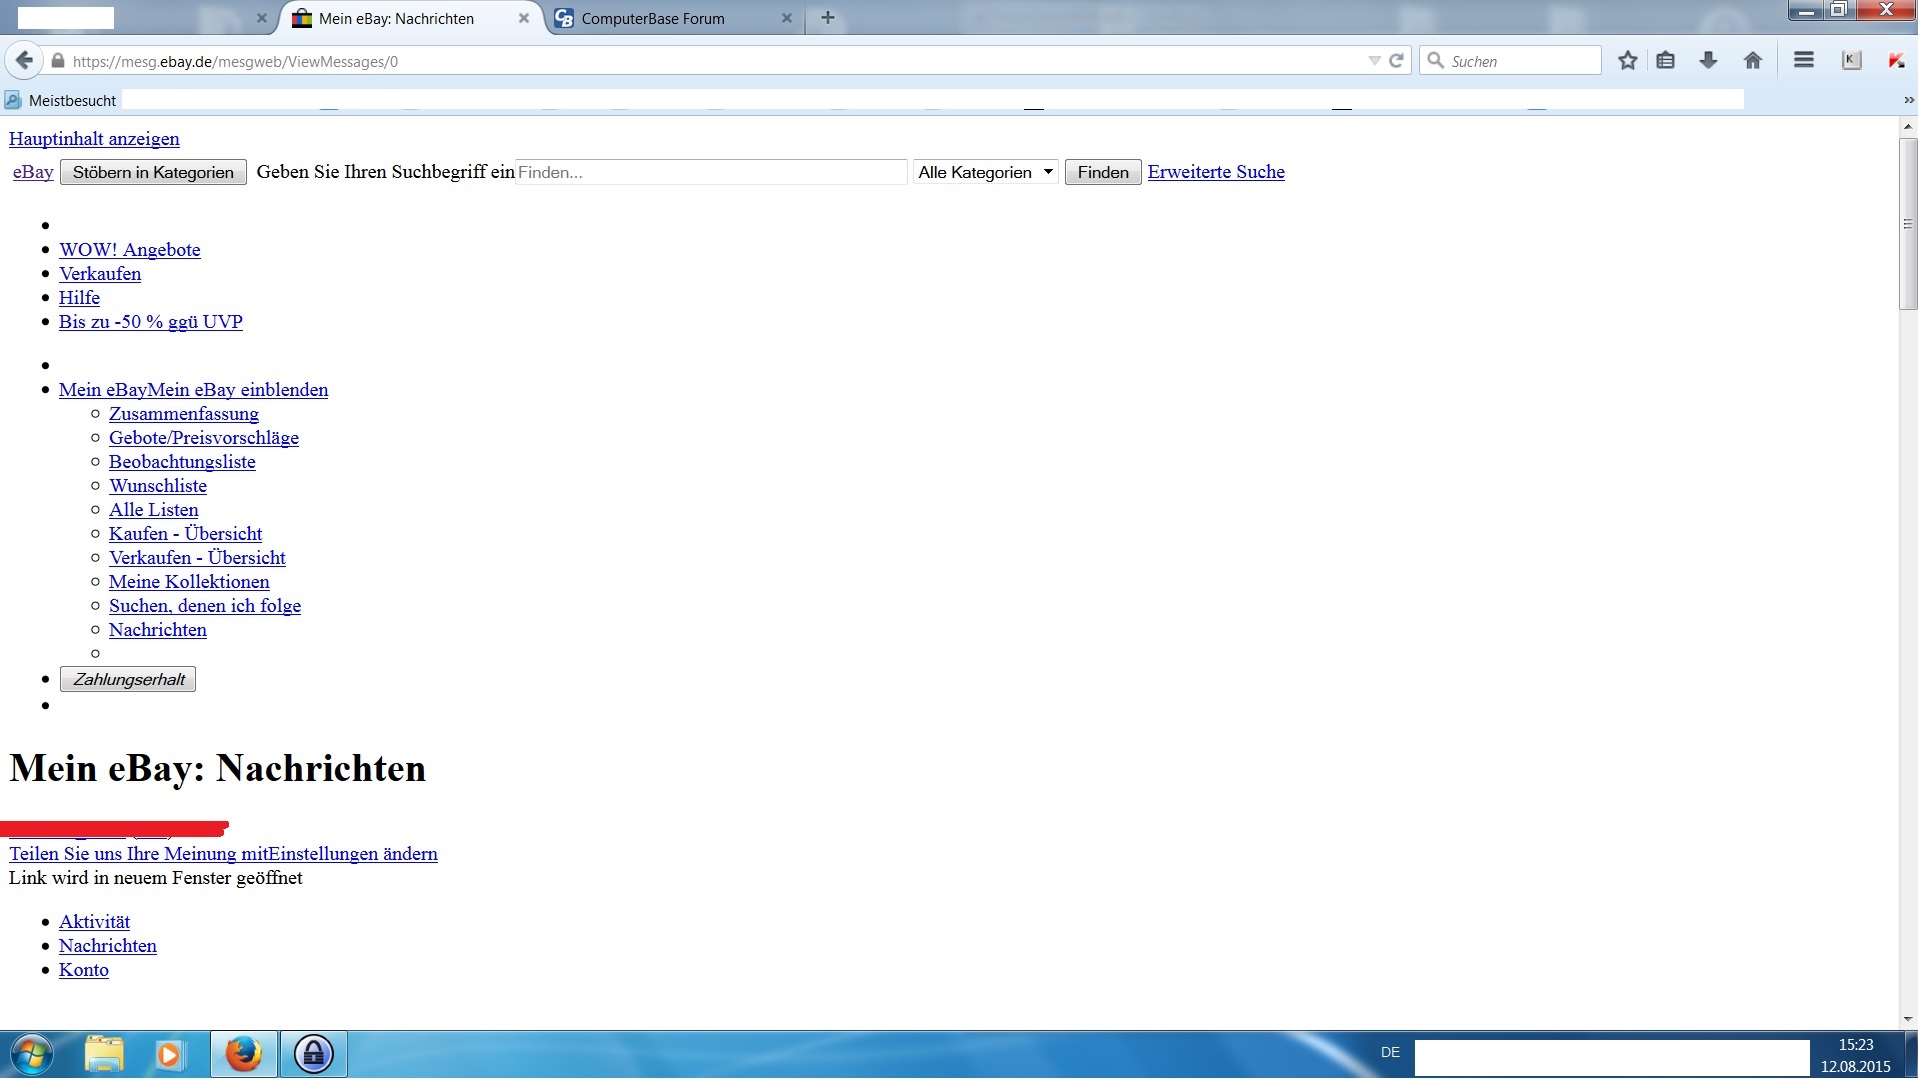Open Meine Kollektionen
Image resolution: width=1918 pixels, height=1080 pixels.
tap(189, 582)
